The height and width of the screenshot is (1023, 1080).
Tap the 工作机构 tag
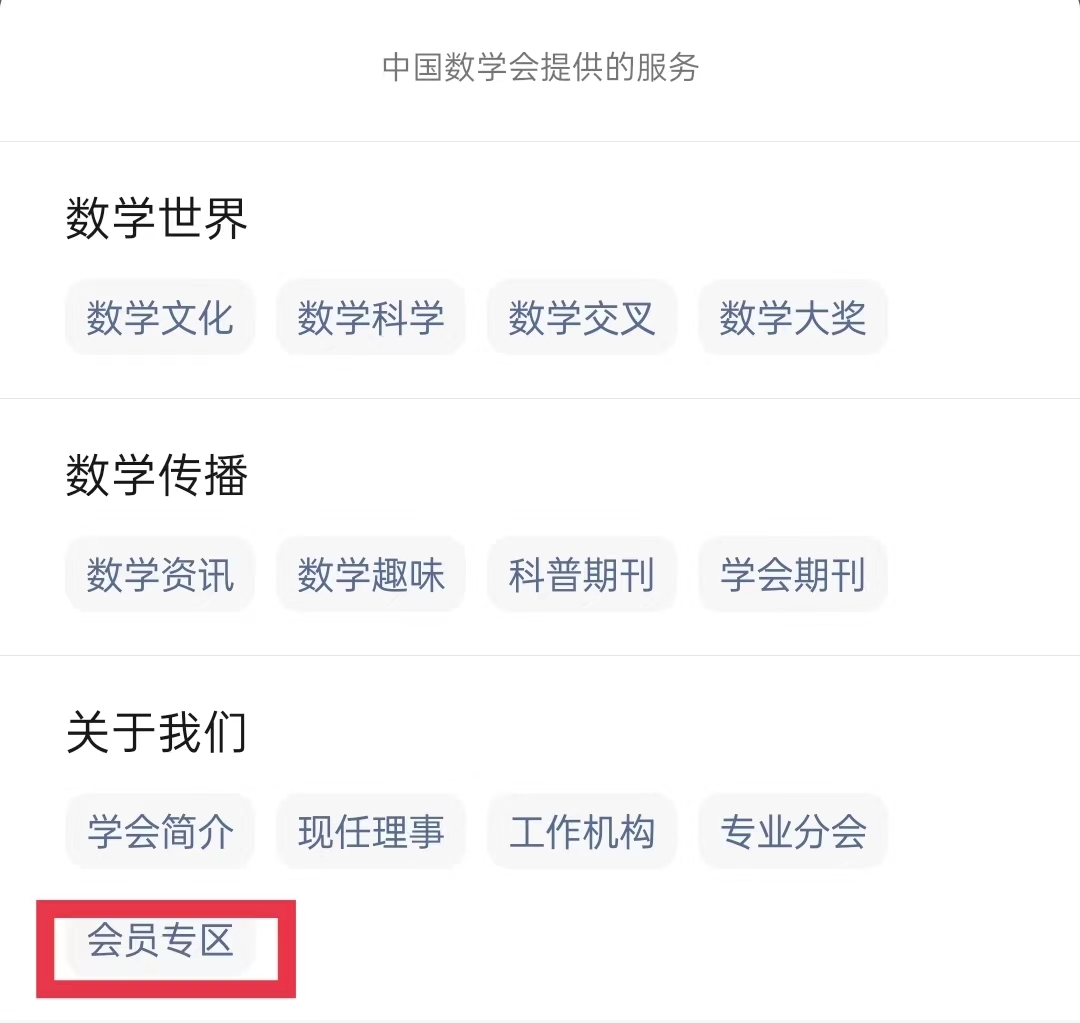(x=582, y=832)
